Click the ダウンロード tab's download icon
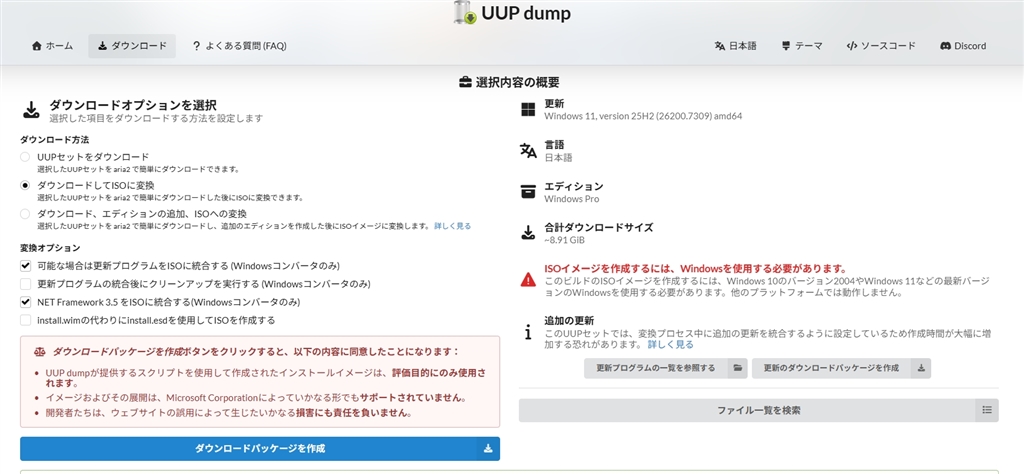This screenshot has width=1024, height=474. (x=103, y=46)
